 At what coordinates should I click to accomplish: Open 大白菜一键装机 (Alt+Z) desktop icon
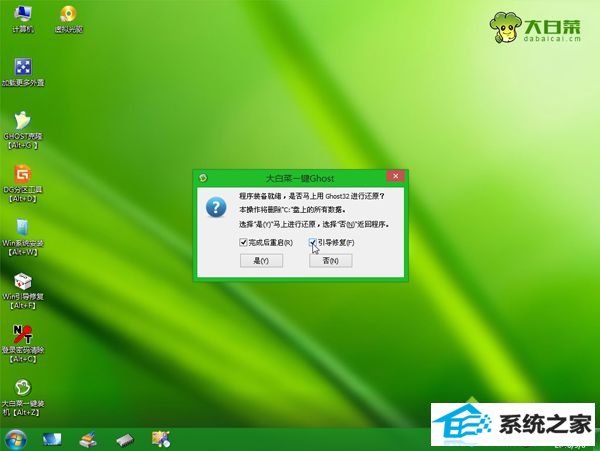(23, 398)
